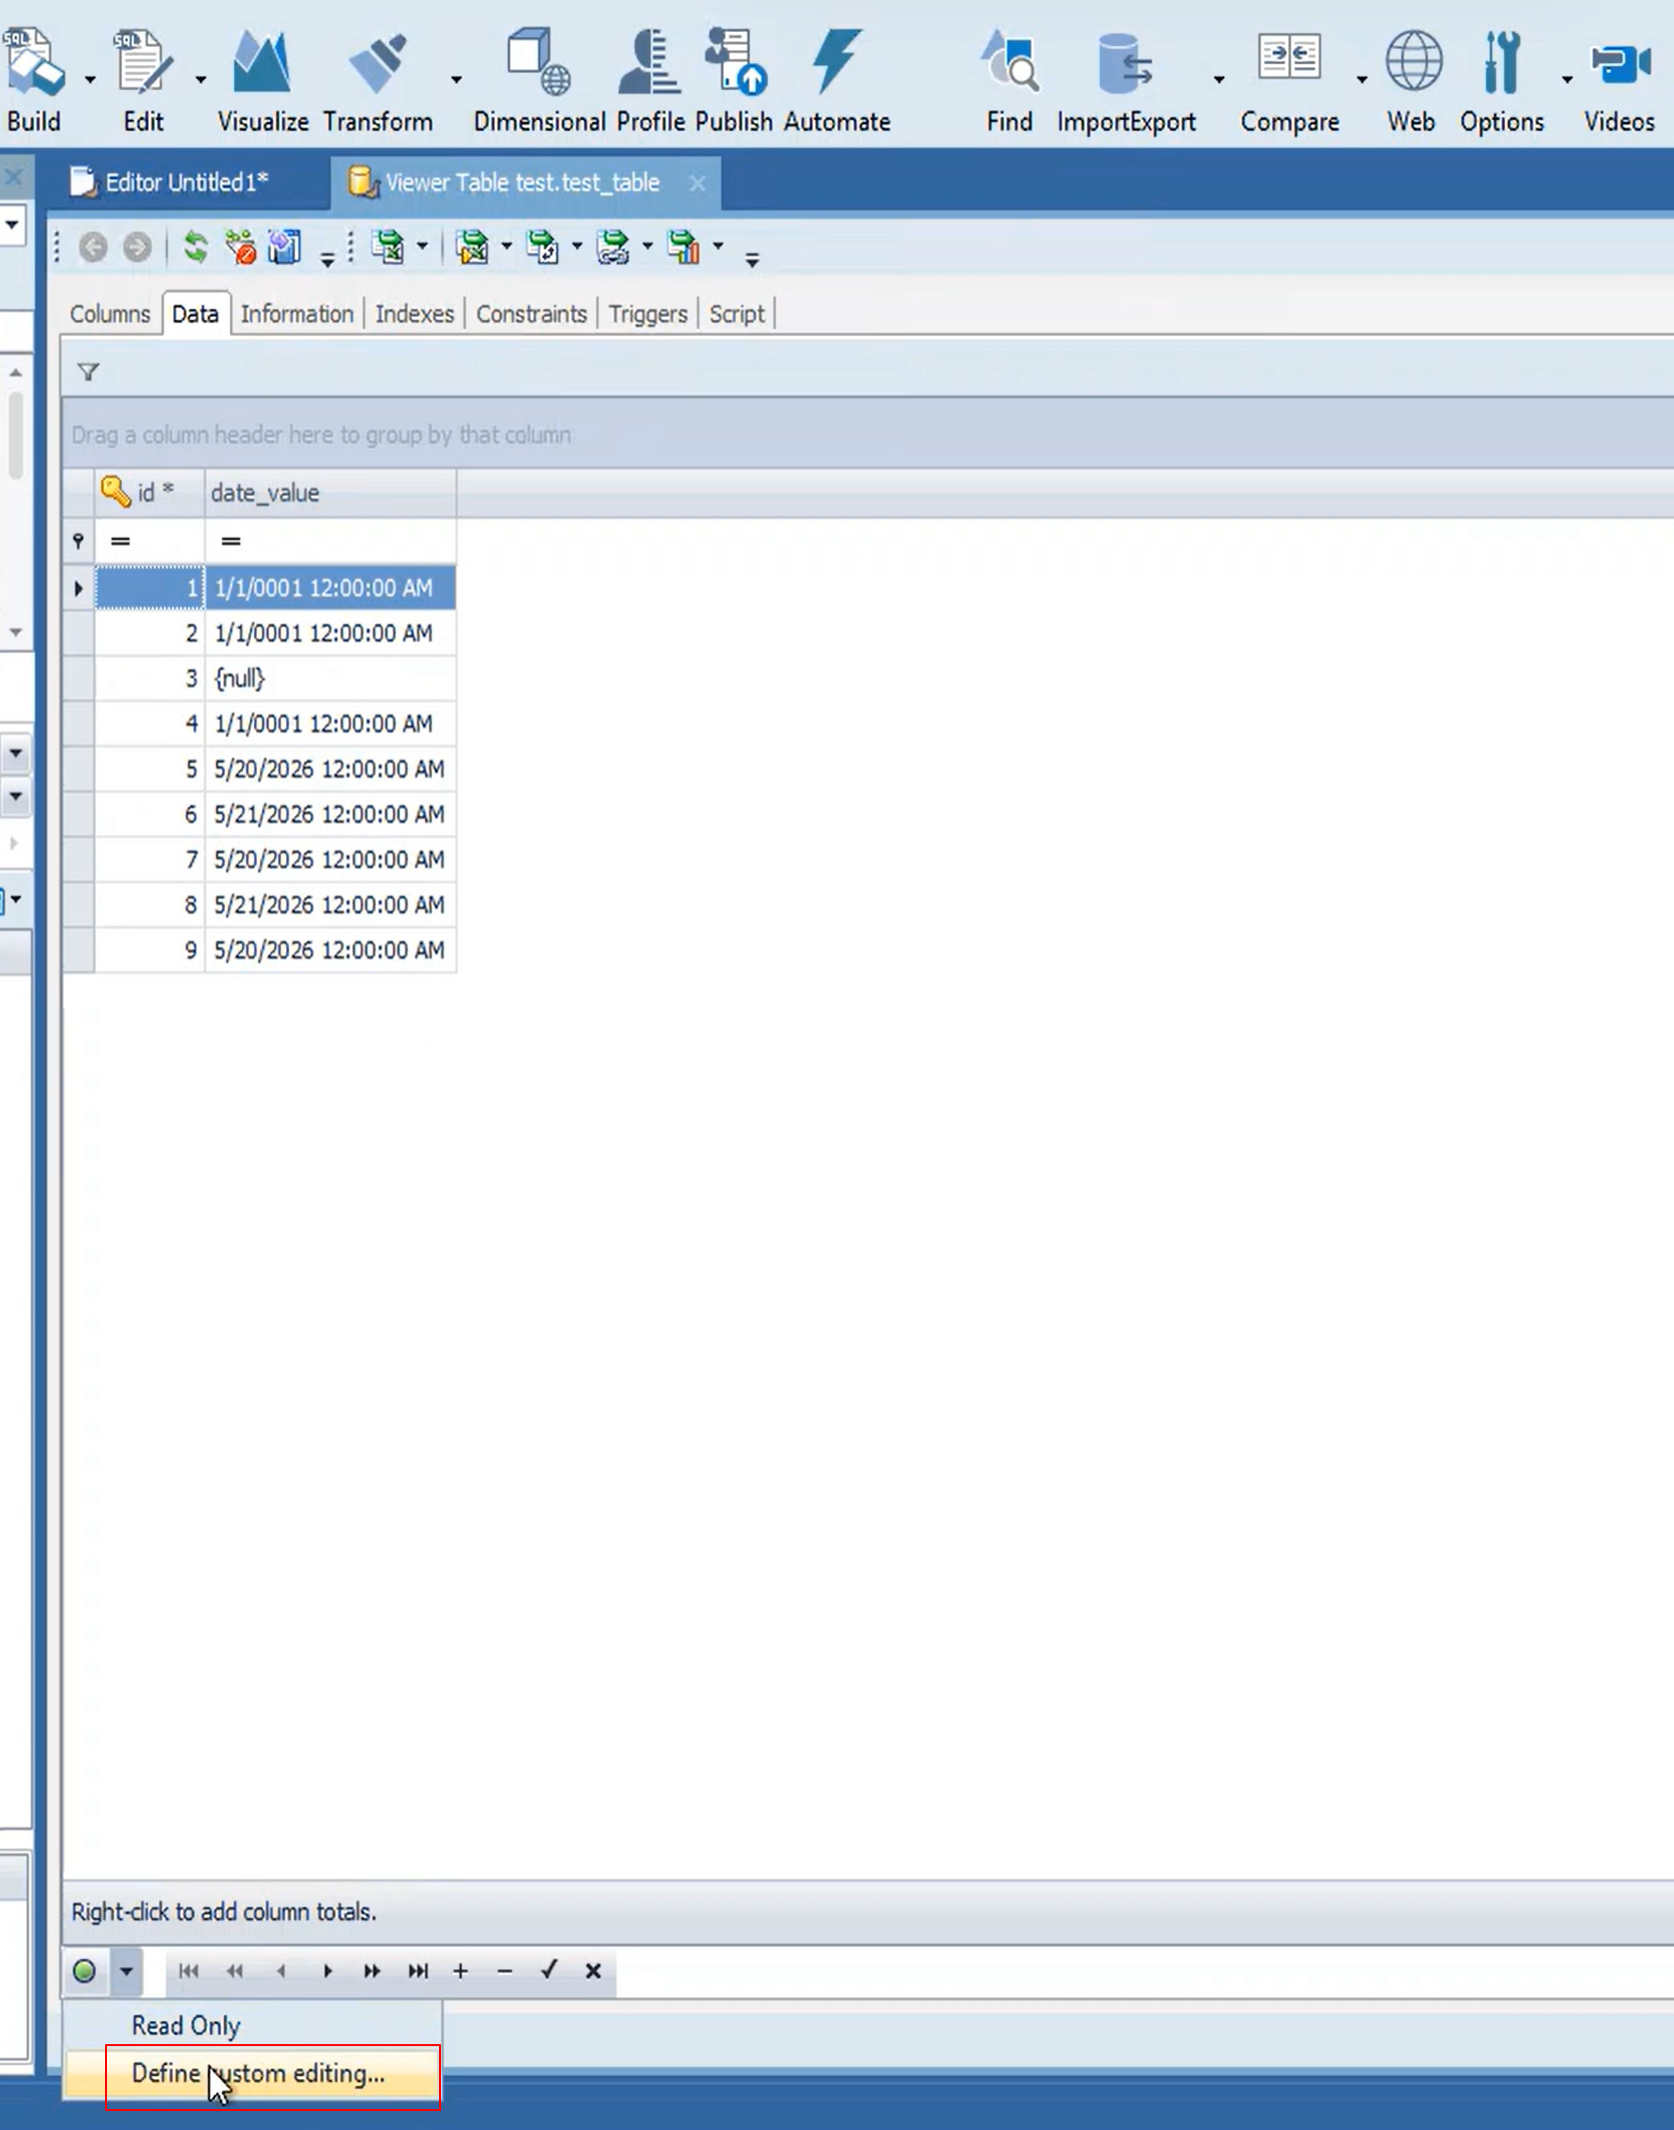The height and width of the screenshot is (2130, 1674).
Task: Choose Define custom editing menu item
Action: [x=253, y=2073]
